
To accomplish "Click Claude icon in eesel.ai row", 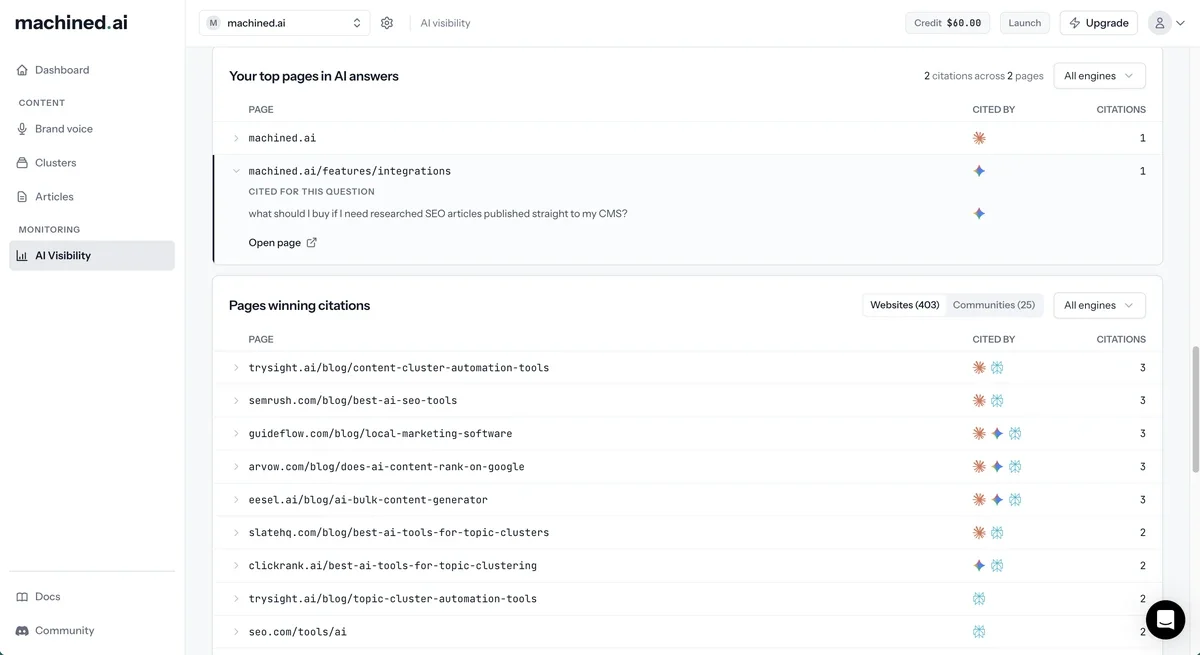I will click(979, 499).
